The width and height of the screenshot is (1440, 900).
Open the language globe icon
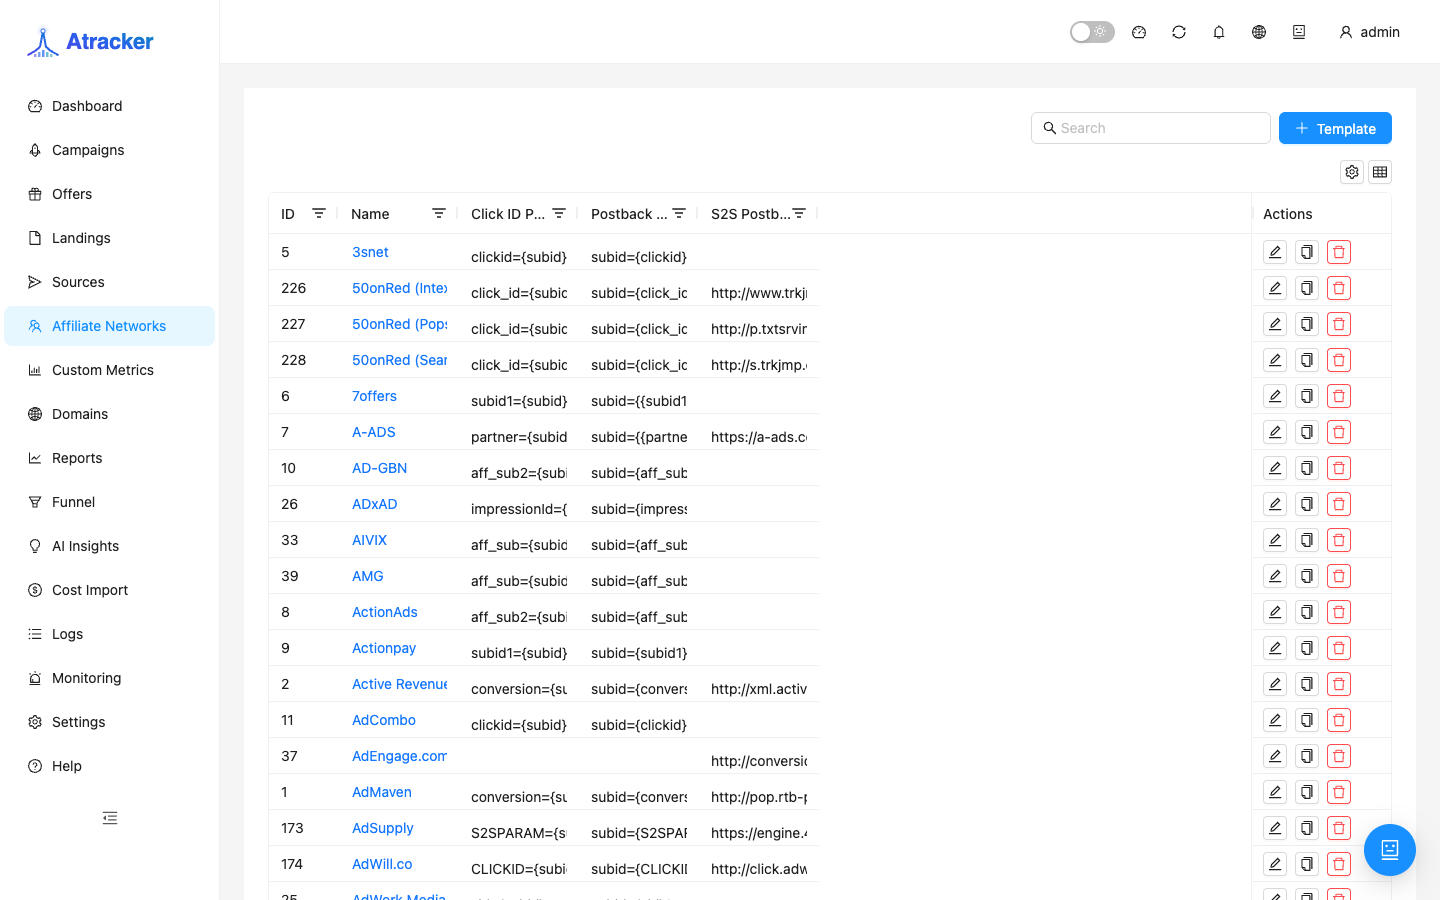click(1259, 32)
